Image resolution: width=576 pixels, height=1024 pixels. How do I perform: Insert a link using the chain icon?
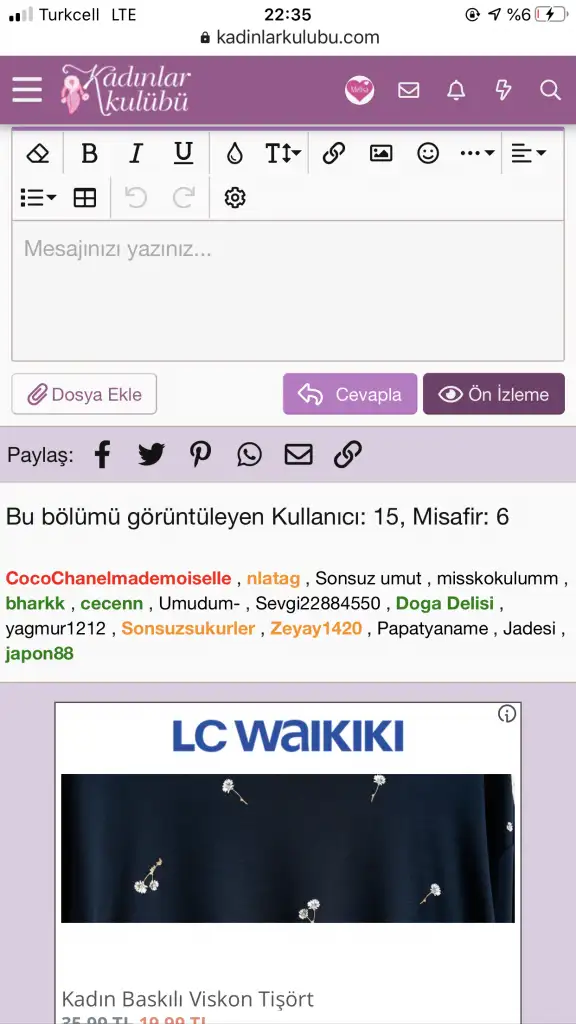(334, 153)
